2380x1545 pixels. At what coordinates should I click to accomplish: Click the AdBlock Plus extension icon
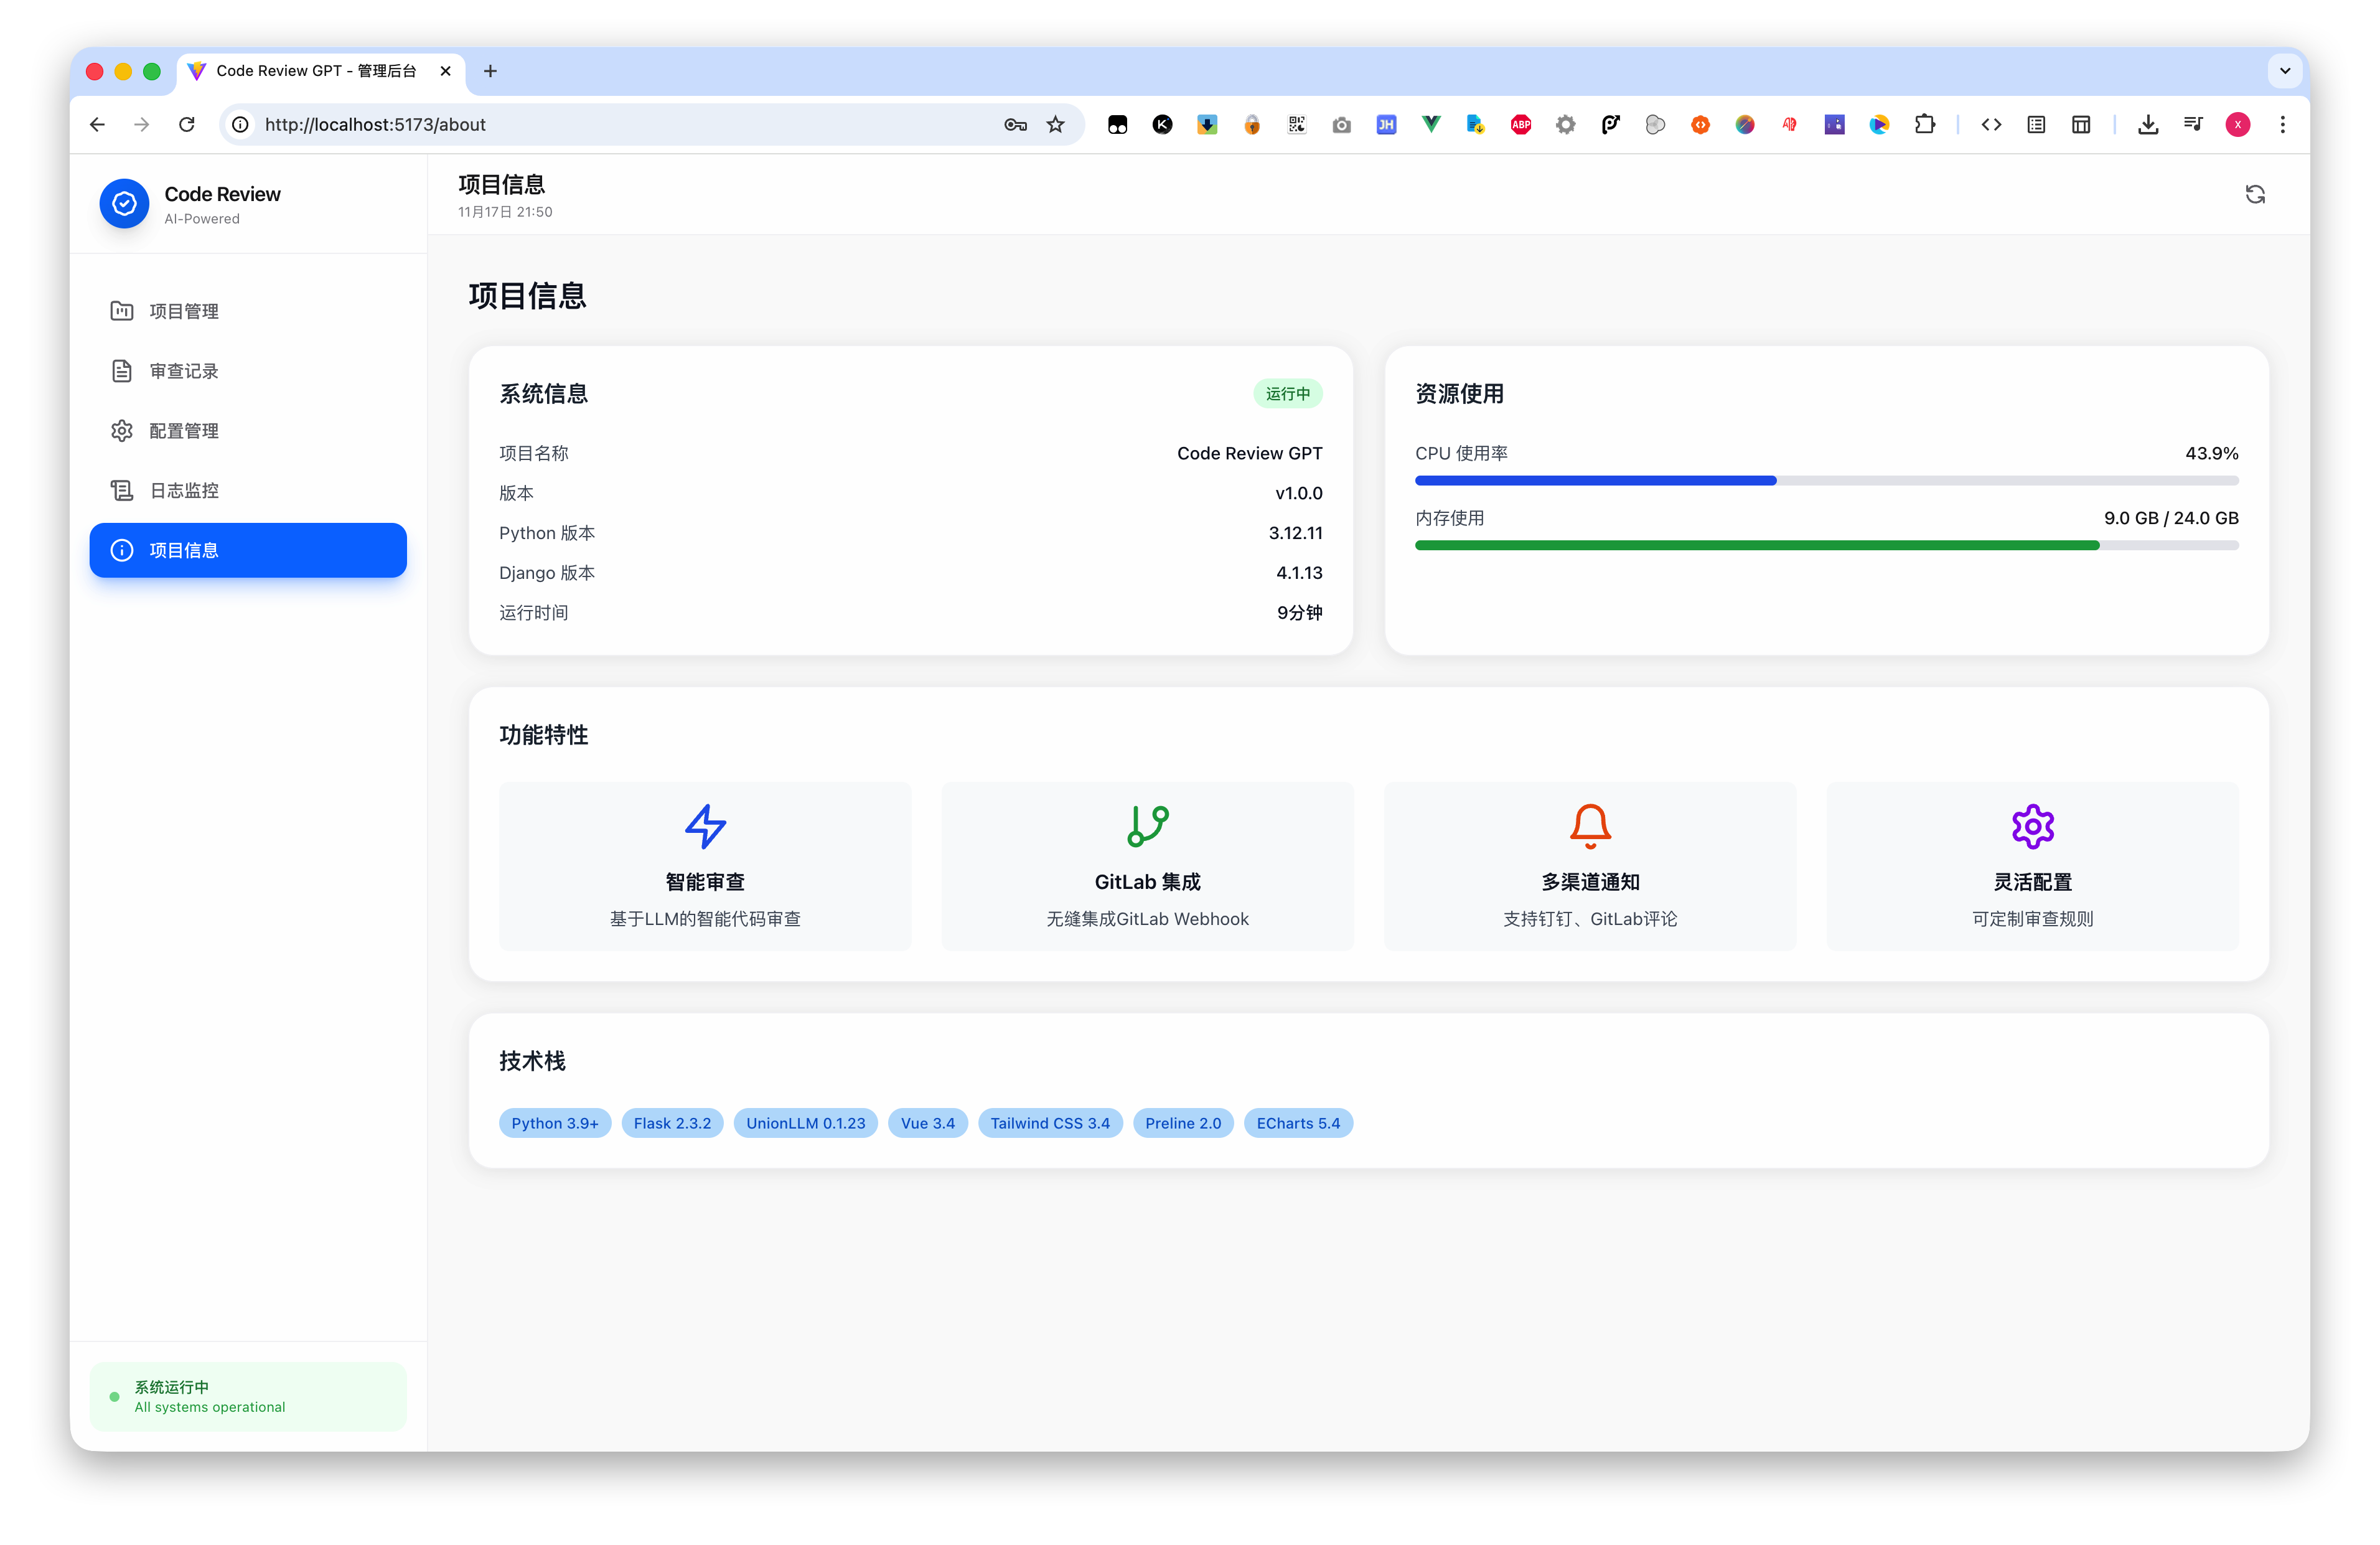[x=1520, y=125]
